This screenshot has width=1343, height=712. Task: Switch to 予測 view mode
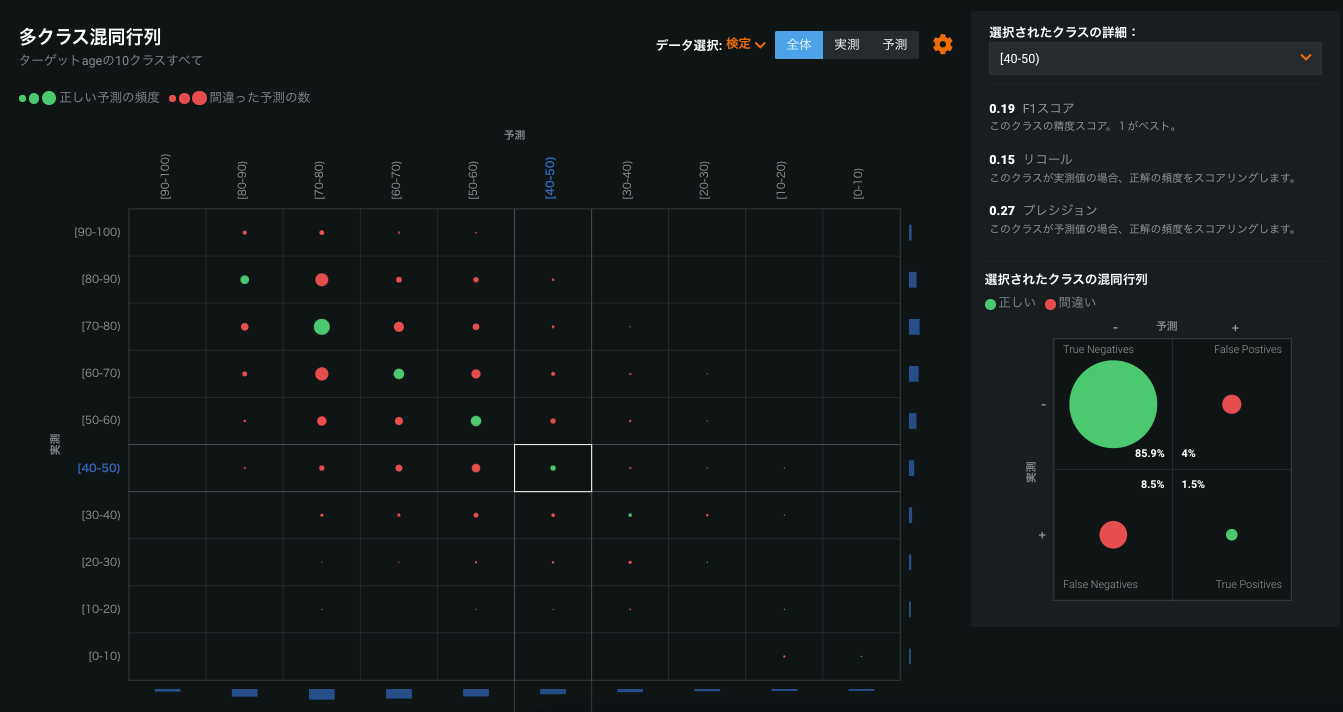[x=895, y=45]
